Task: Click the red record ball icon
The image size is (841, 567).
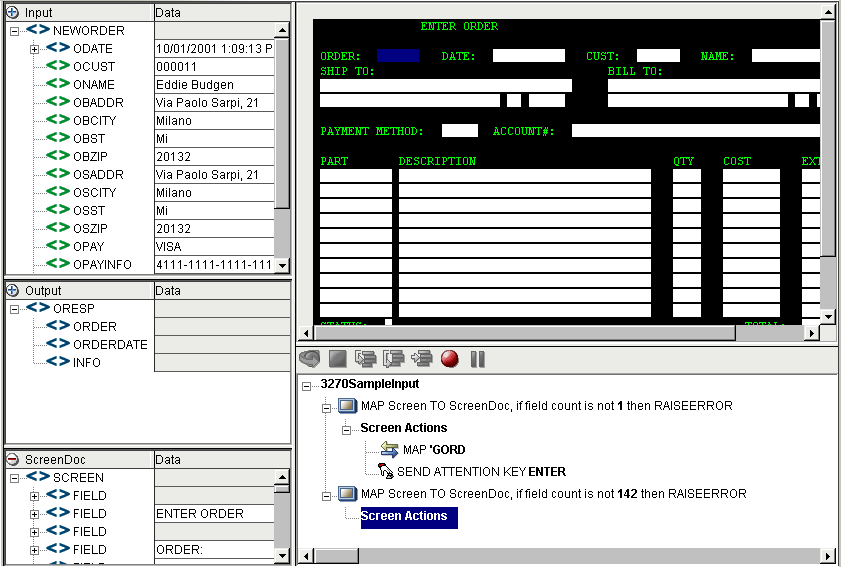Action: tap(450, 358)
